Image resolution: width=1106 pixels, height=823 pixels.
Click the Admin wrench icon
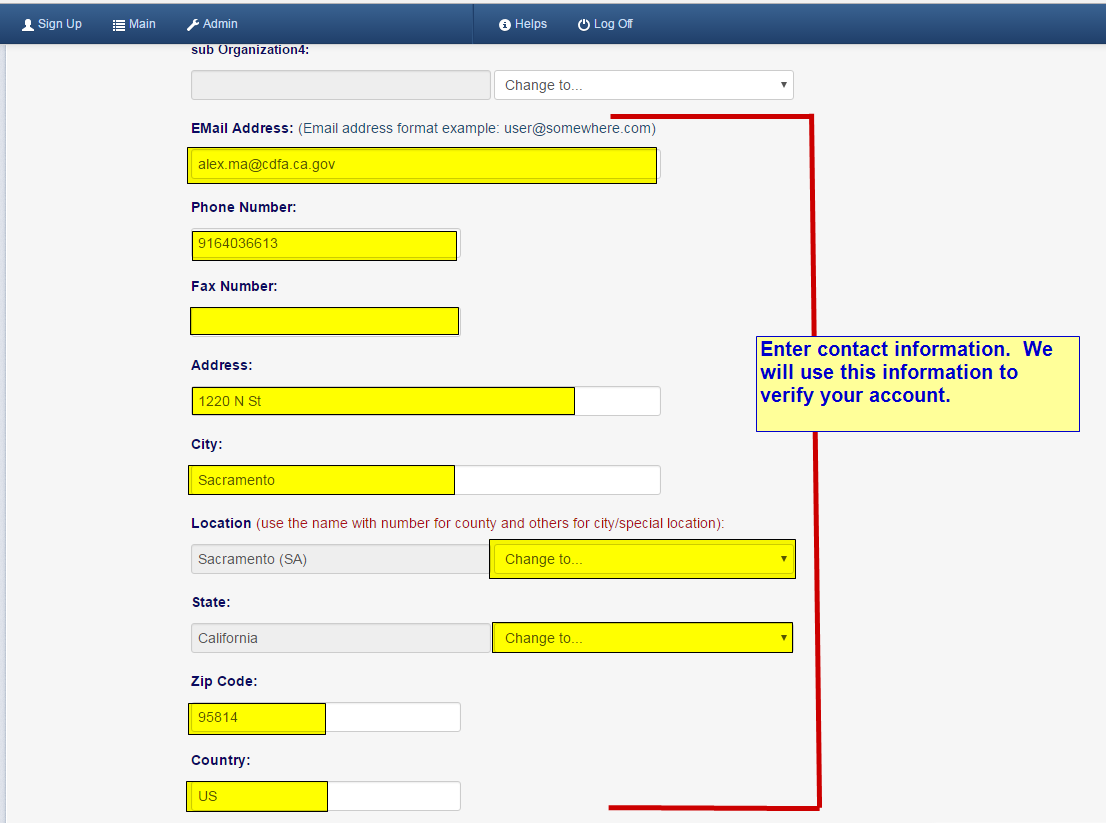tap(193, 25)
